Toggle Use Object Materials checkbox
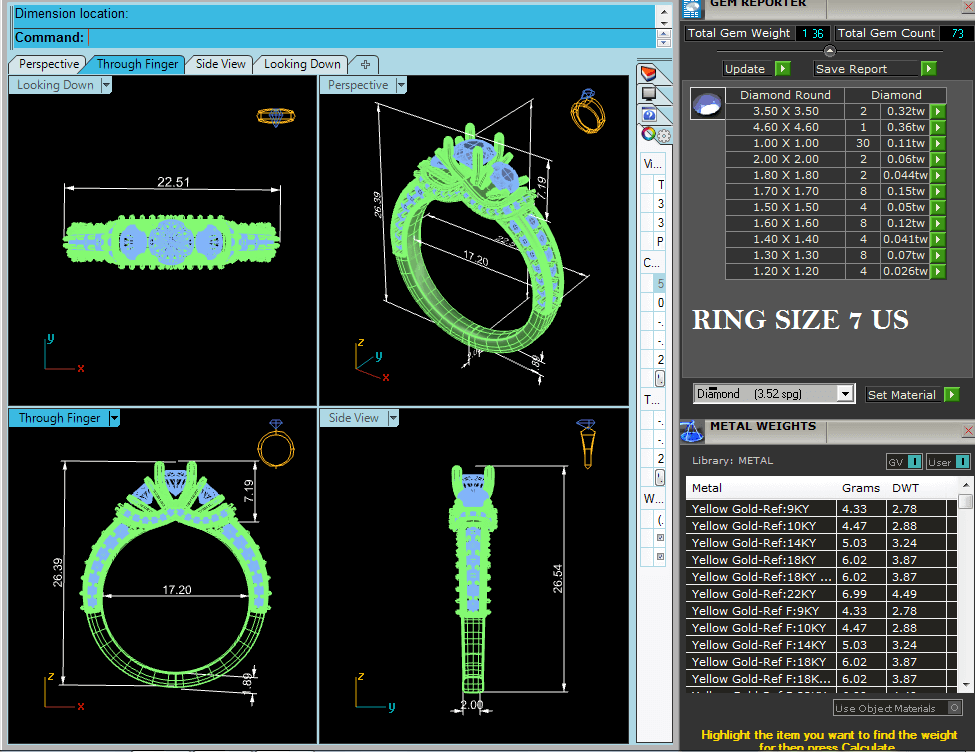This screenshot has width=975, height=752. [955, 708]
